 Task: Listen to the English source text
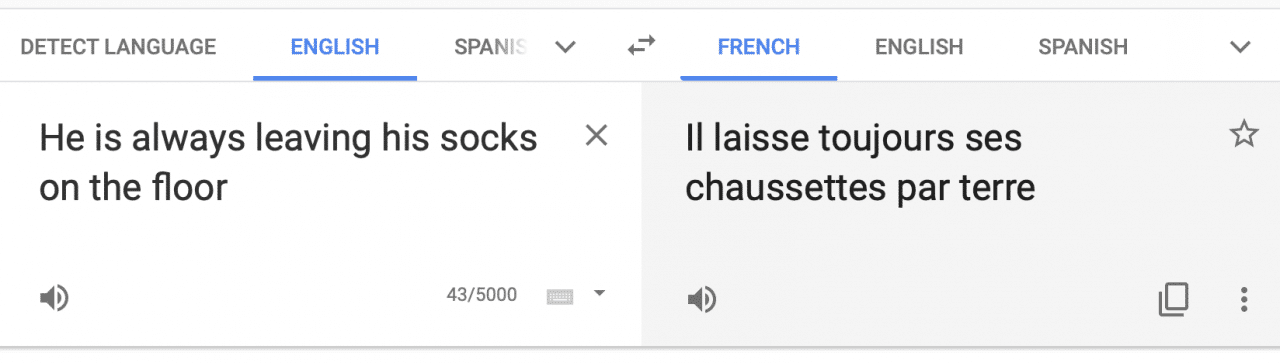[54, 298]
